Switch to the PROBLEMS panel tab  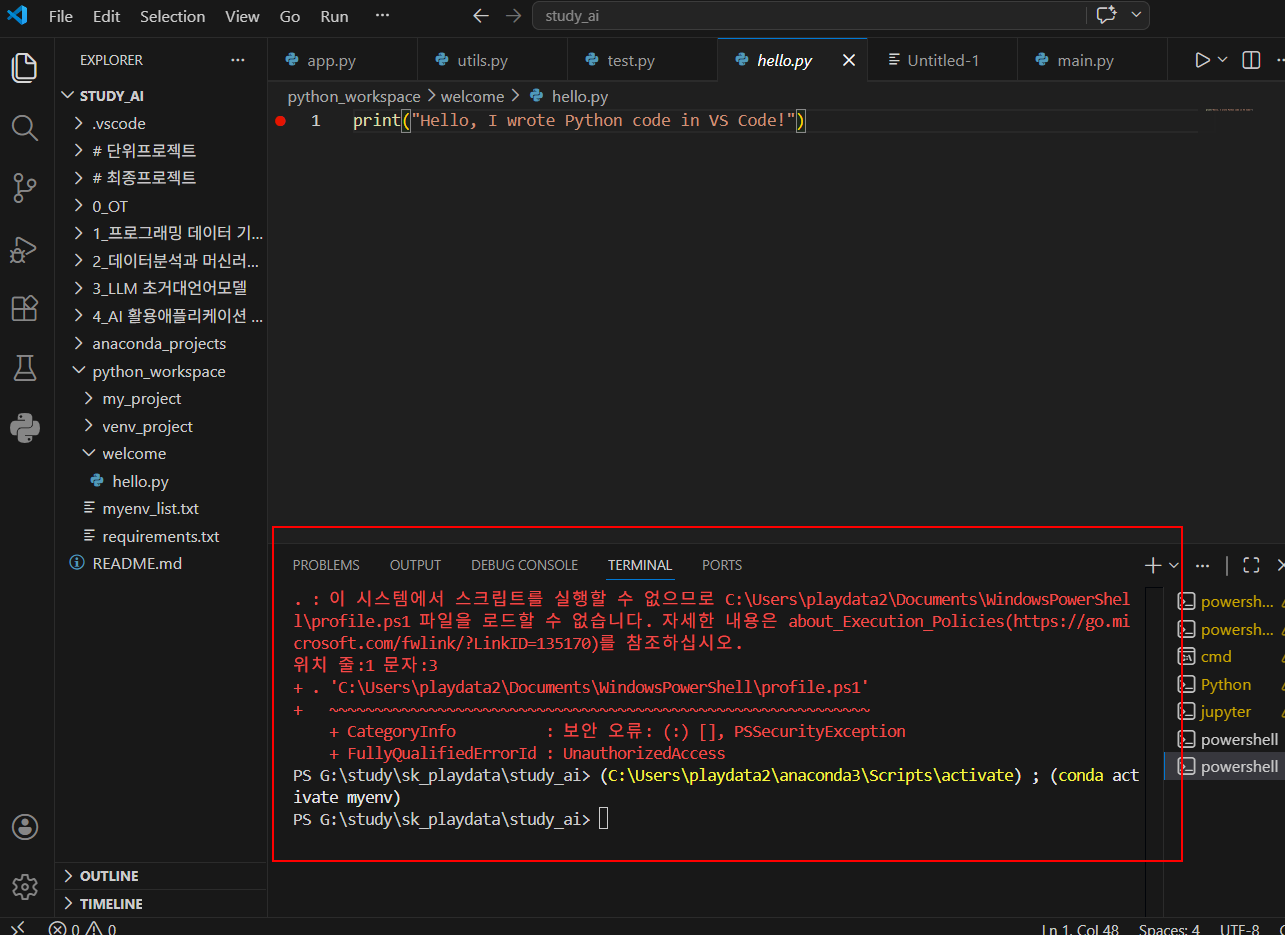click(x=326, y=565)
